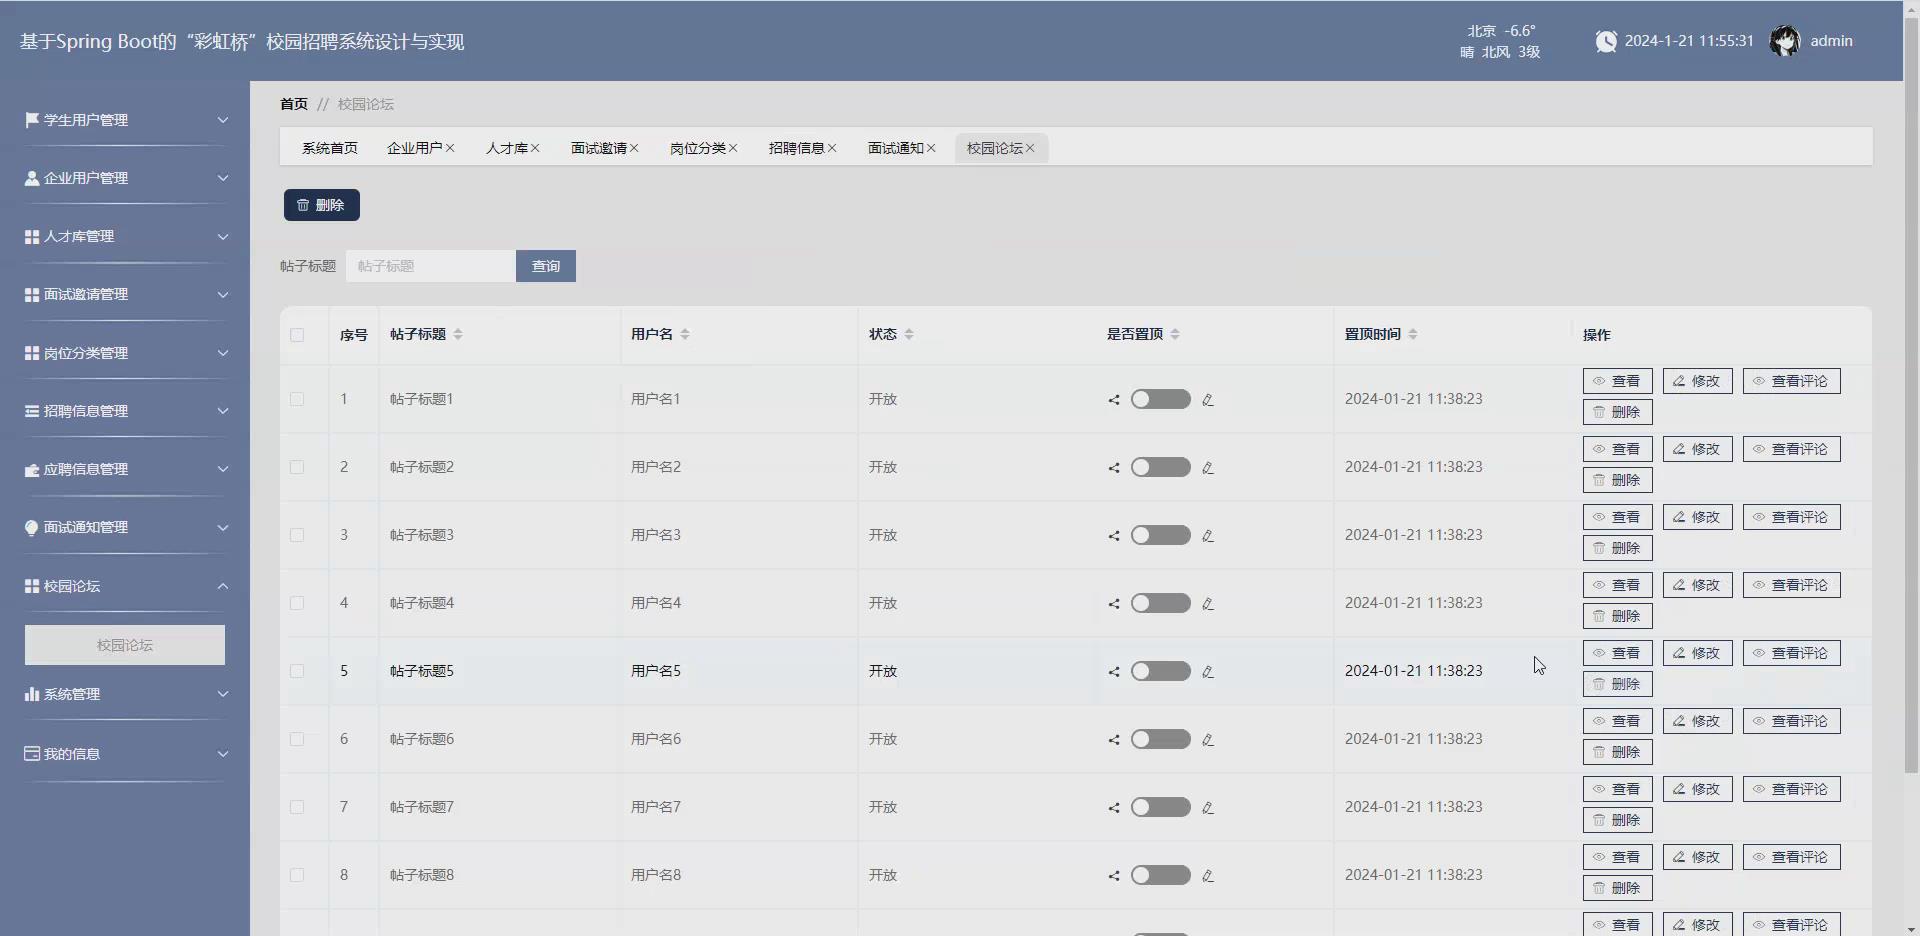Click the bar chart icon of 系统管理
The image size is (1920, 936).
pos(32,694)
